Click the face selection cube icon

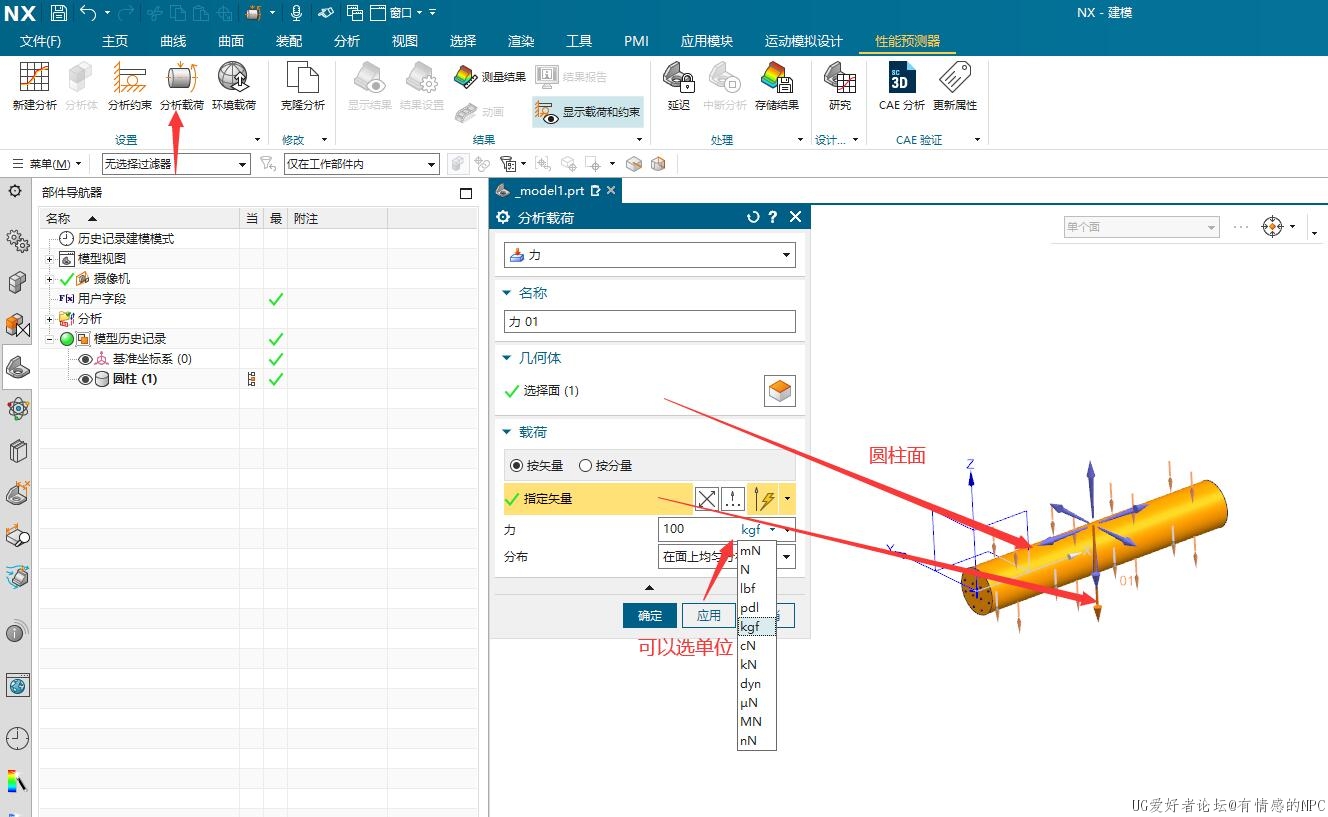(x=780, y=391)
